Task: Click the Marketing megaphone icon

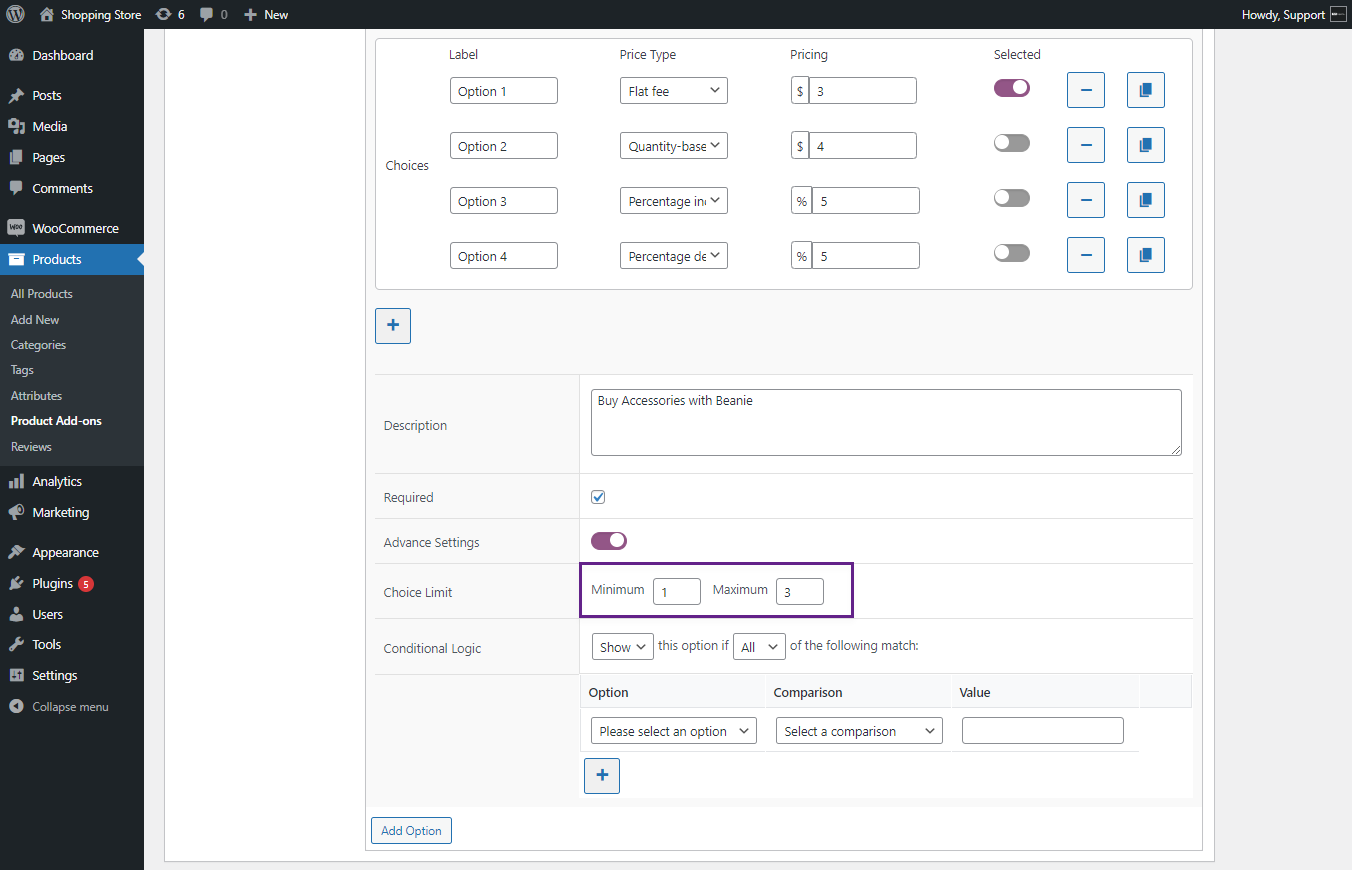Action: (x=16, y=512)
